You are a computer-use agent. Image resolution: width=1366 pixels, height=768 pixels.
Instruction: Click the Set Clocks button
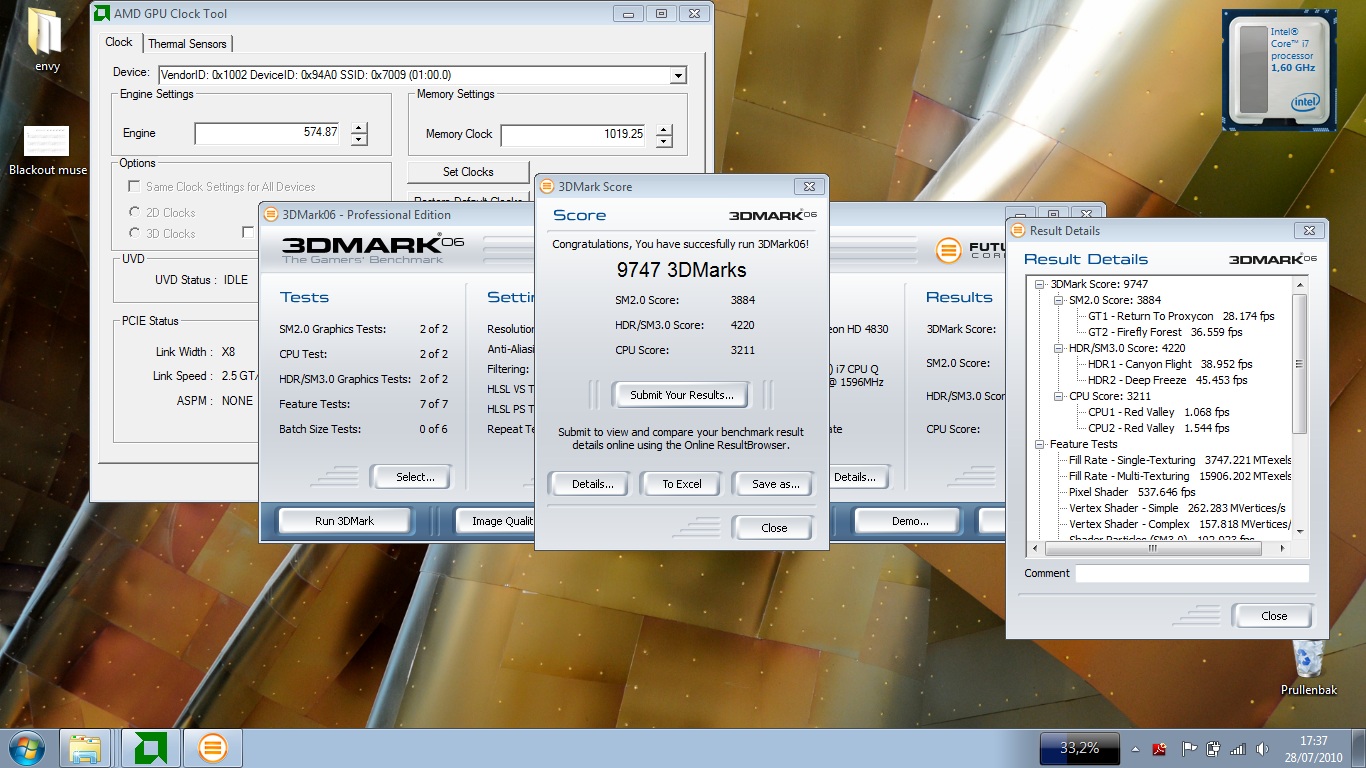(468, 172)
